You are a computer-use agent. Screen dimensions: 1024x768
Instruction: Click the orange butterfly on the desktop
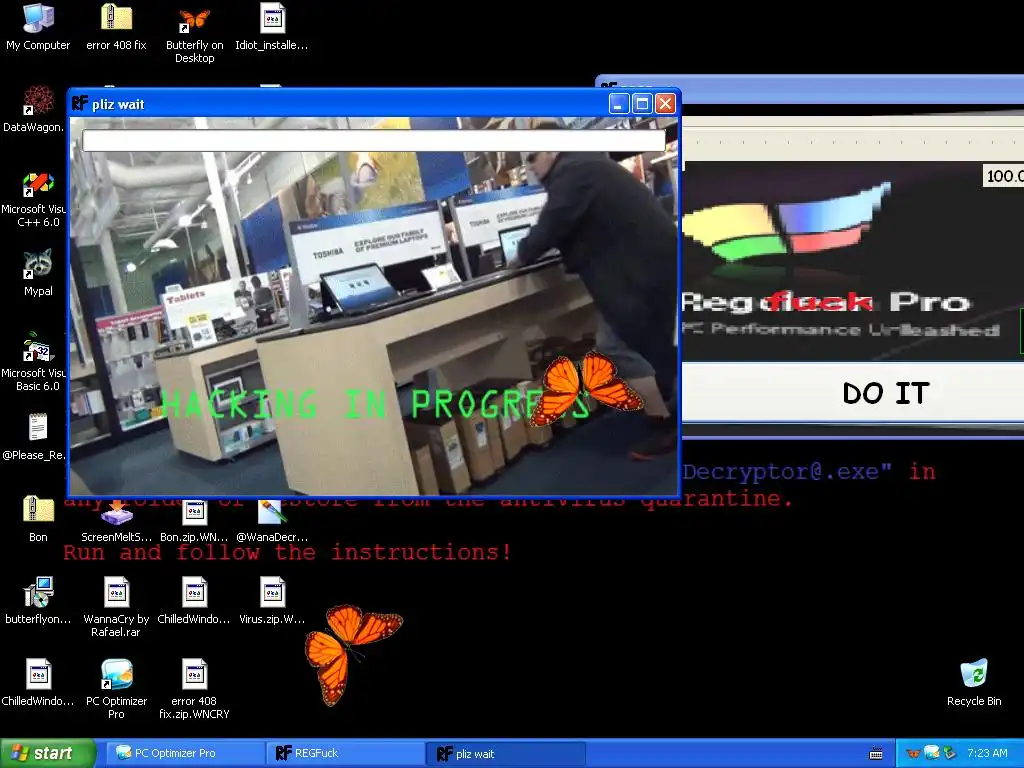351,653
